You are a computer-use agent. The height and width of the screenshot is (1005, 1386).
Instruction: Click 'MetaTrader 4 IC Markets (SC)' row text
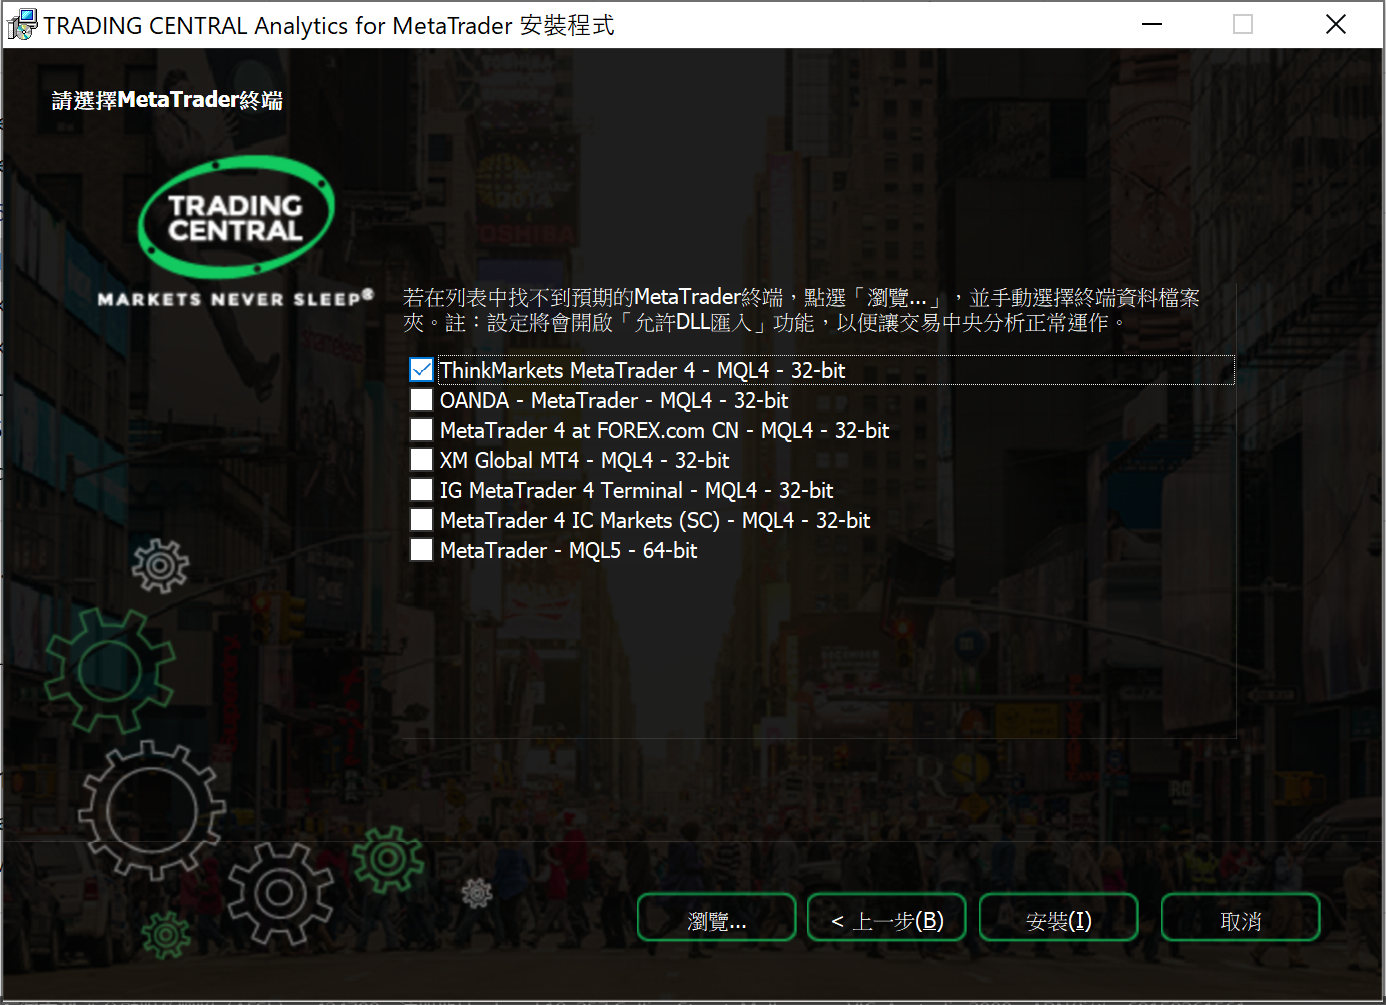(x=655, y=520)
